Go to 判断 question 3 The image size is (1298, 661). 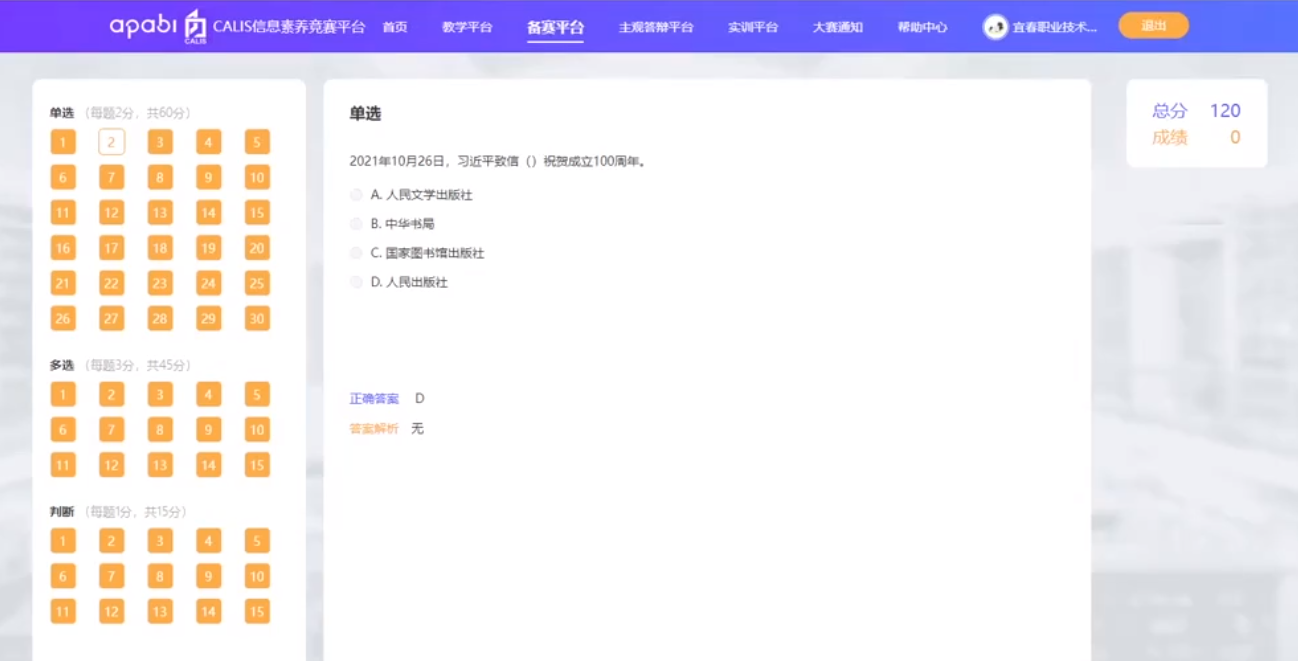pyautogui.click(x=160, y=541)
